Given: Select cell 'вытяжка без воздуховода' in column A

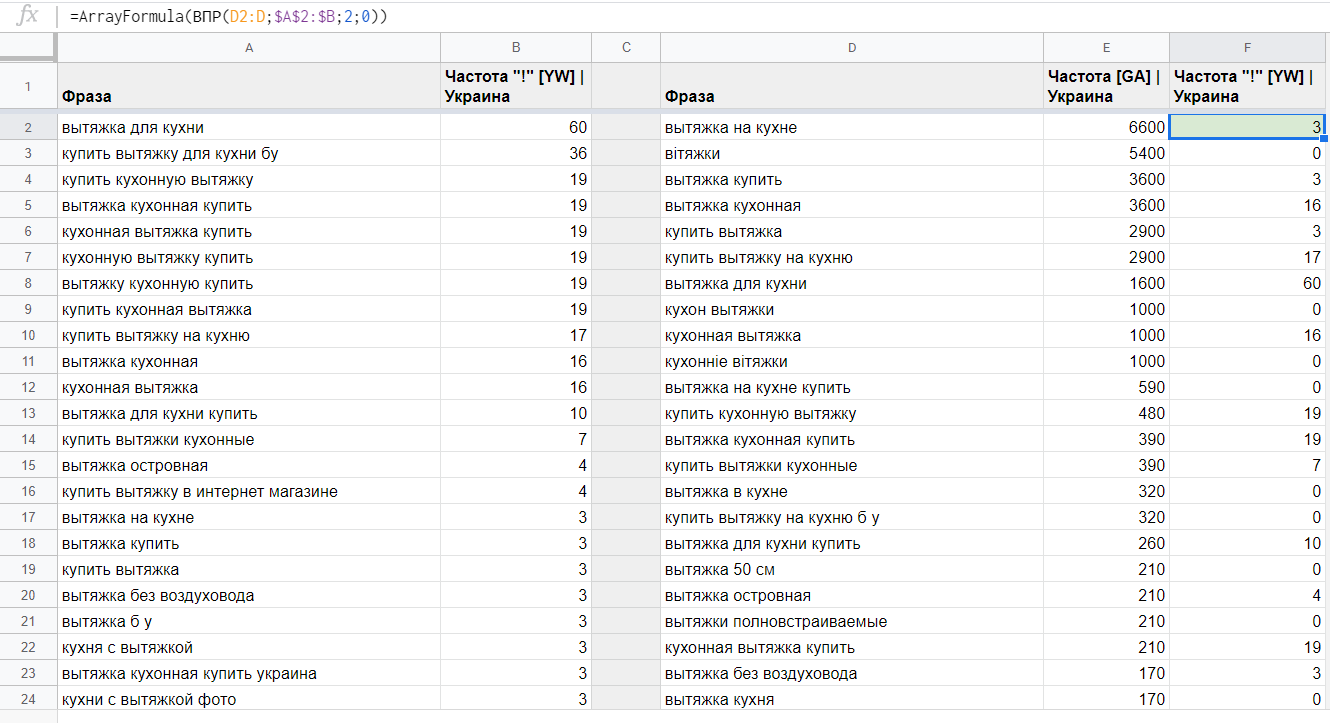Looking at the screenshot, I should coord(249,596).
